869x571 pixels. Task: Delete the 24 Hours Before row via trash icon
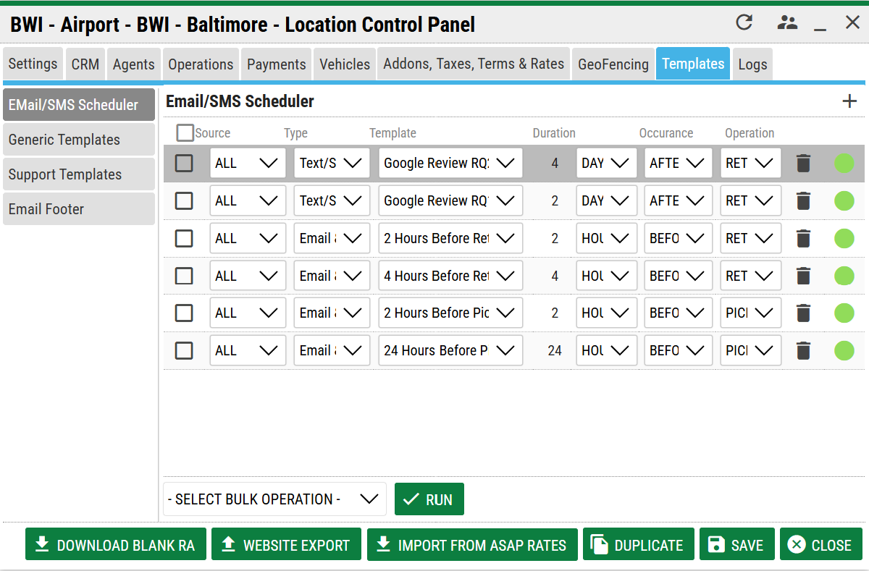click(803, 351)
